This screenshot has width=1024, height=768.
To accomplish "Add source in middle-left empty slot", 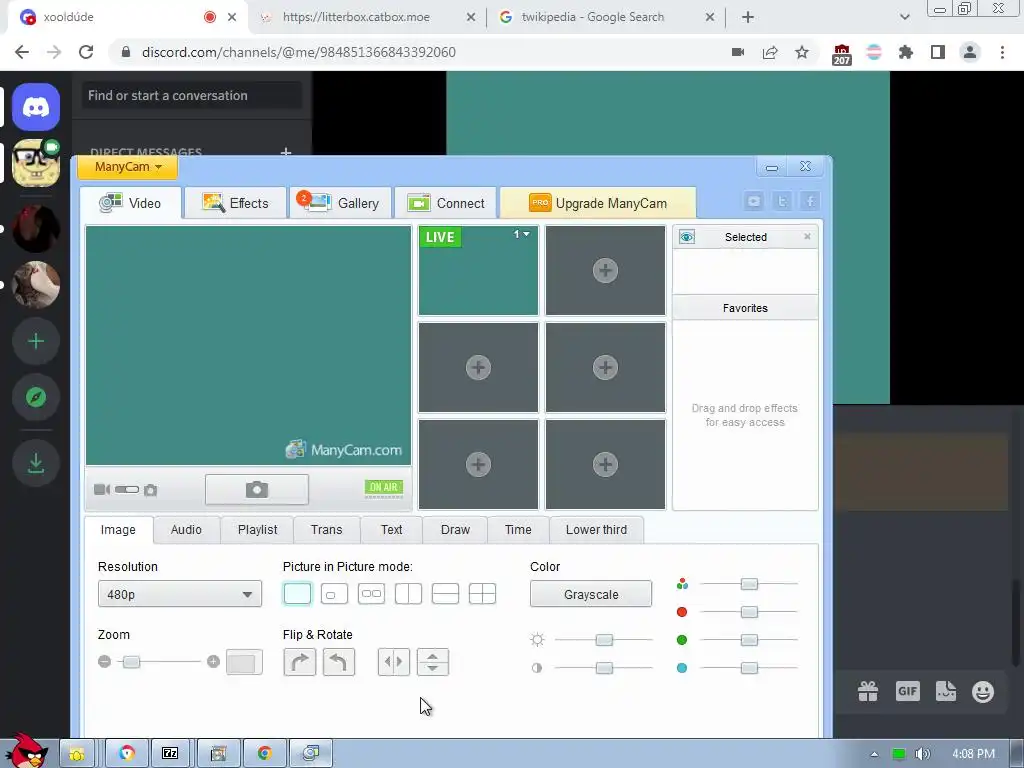I will tap(478, 368).
